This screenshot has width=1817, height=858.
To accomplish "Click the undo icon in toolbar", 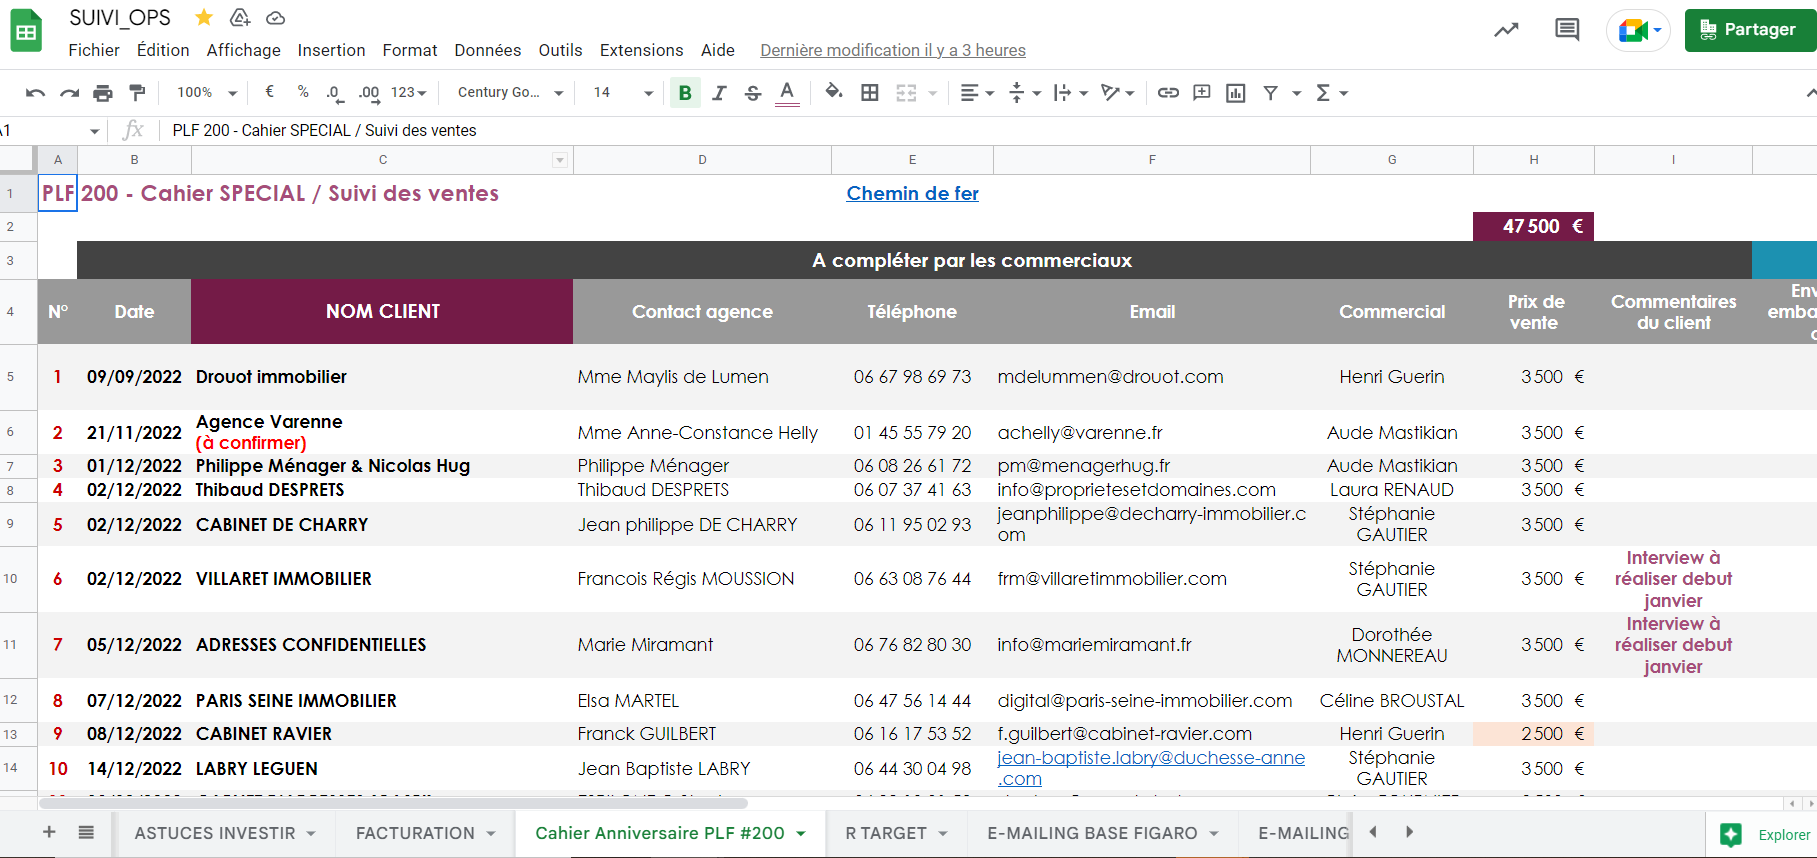I will pyautogui.click(x=35, y=93).
